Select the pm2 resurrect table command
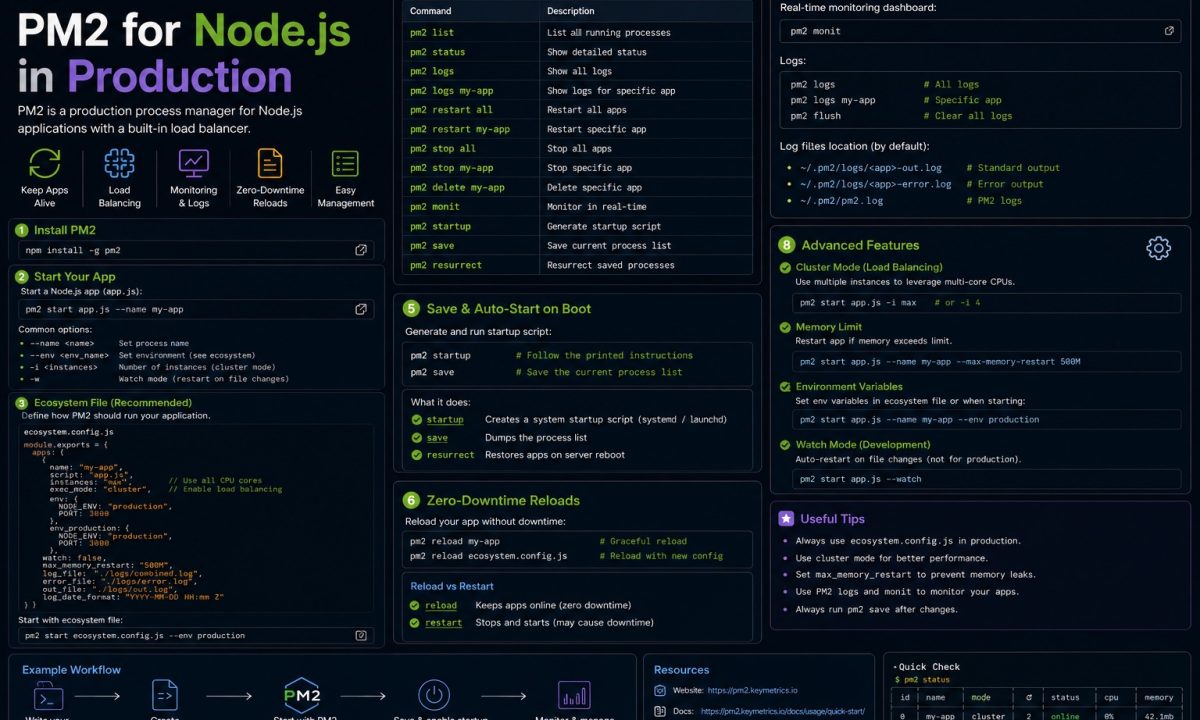This screenshot has width=1200, height=720. [446, 265]
